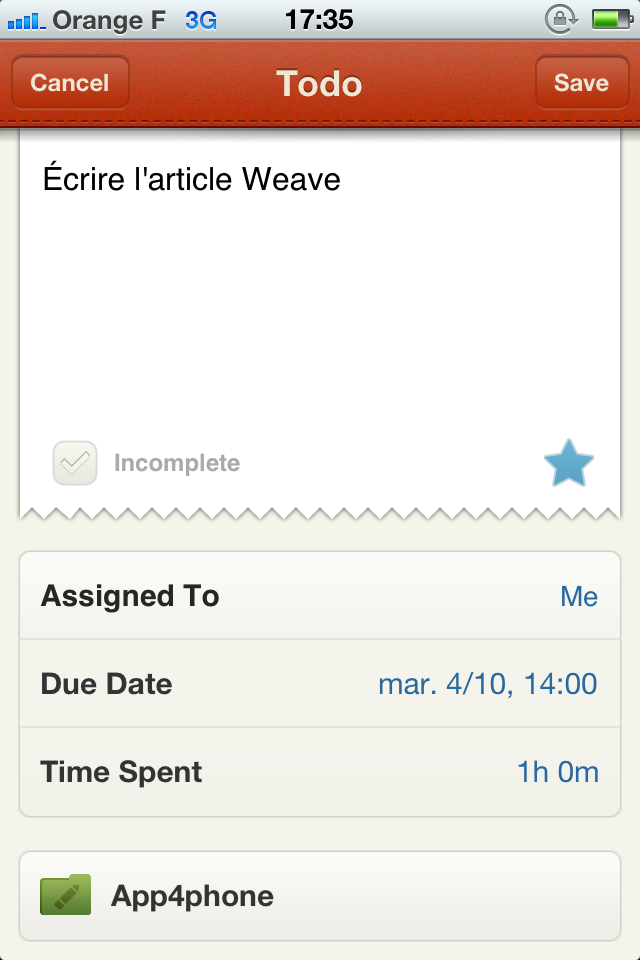640x960 pixels.
Task: Open the Due Date row
Action: [x=320, y=684]
